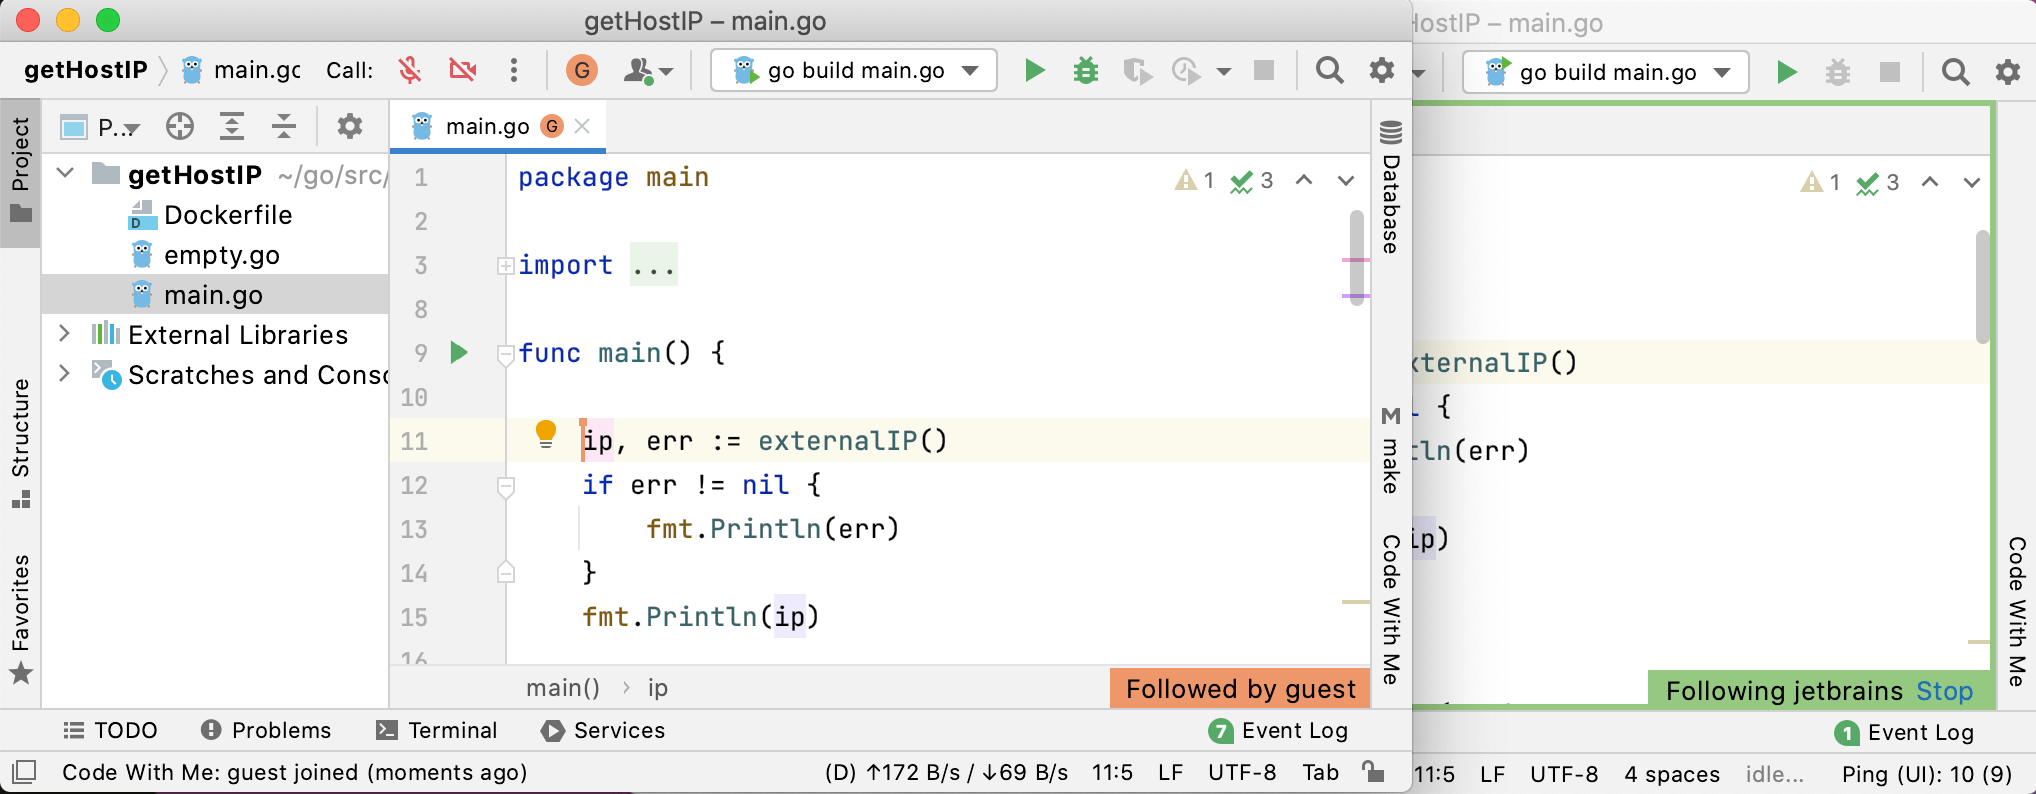Open the Terminal tool window tab

pyautogui.click(x=437, y=730)
